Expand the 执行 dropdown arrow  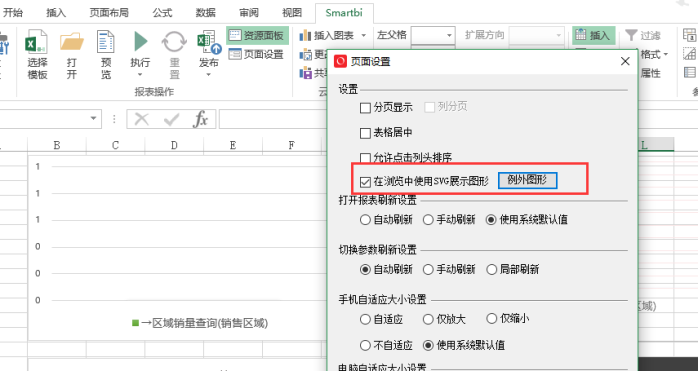point(140,75)
